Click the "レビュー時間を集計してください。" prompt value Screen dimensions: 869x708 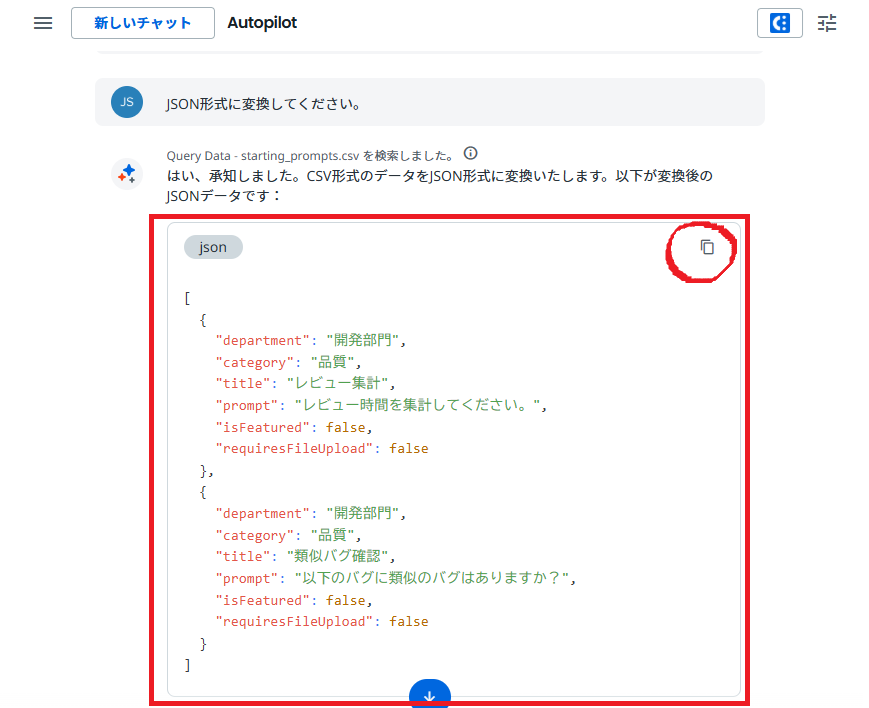pos(417,405)
